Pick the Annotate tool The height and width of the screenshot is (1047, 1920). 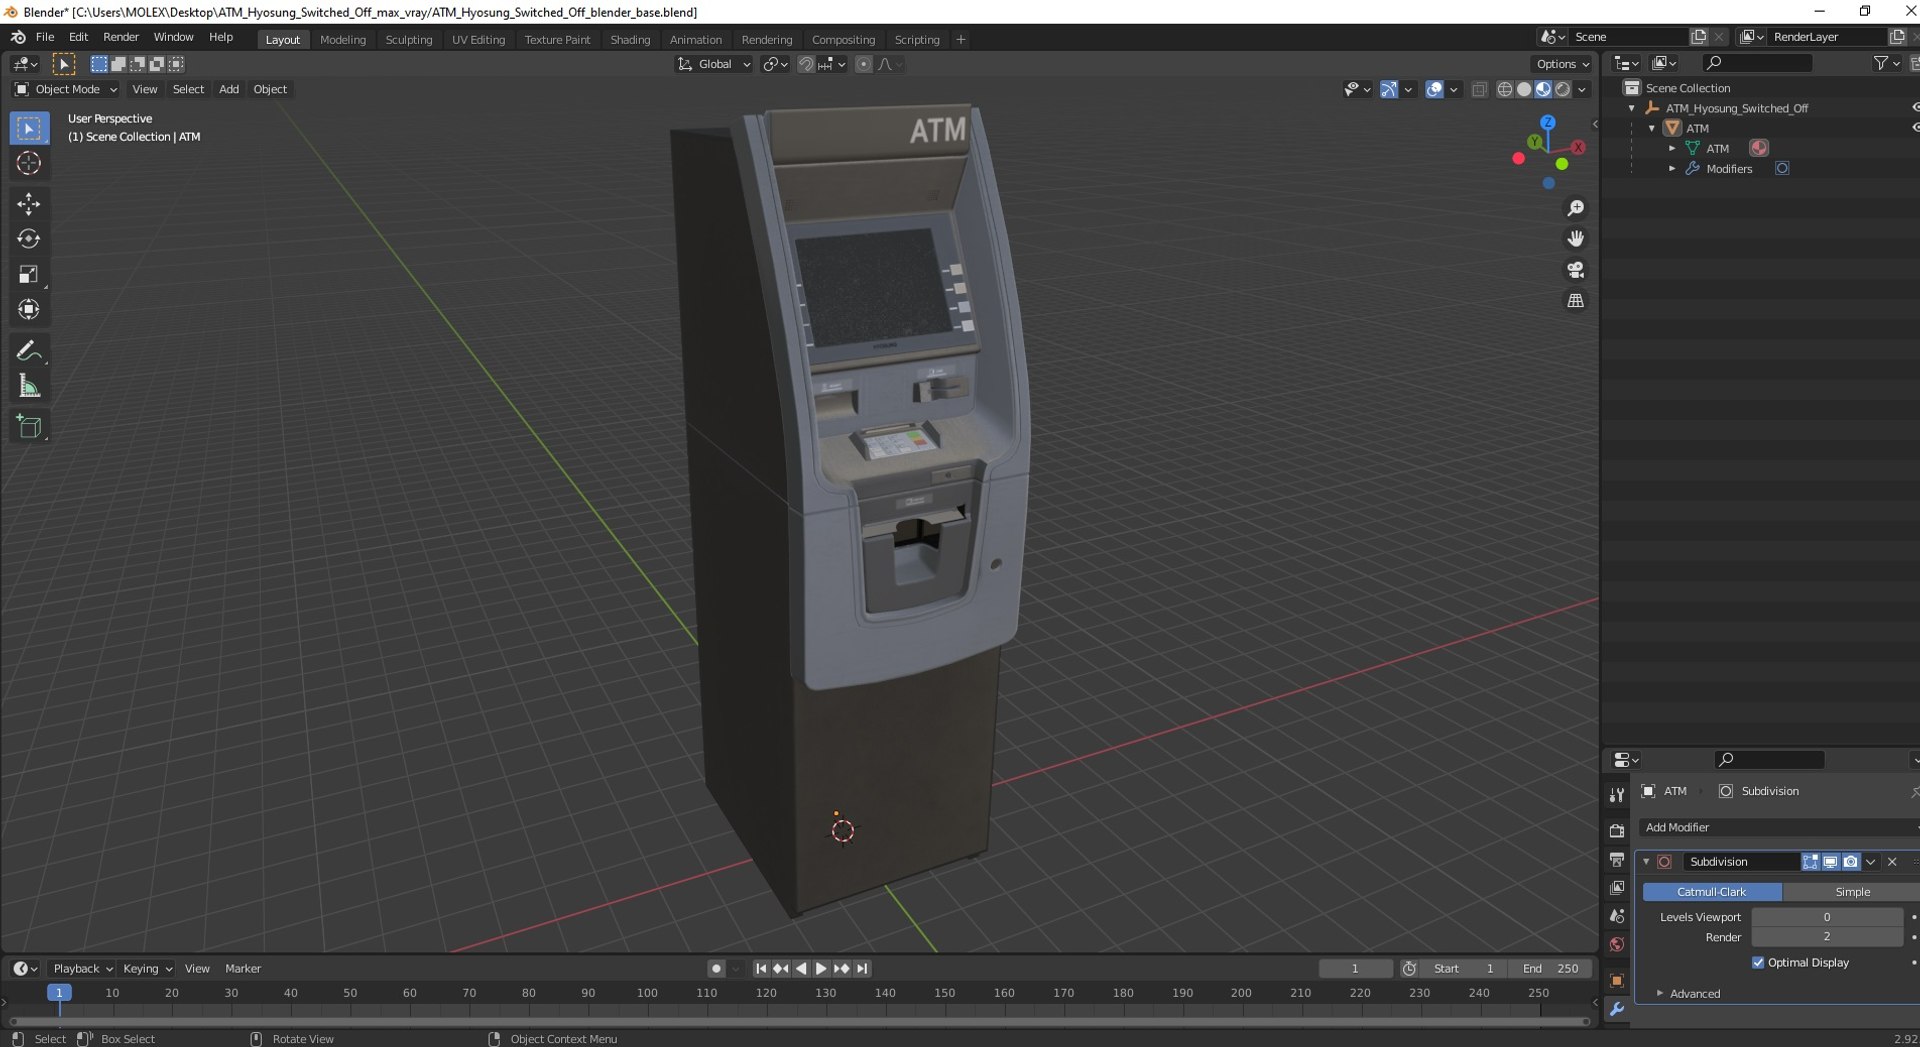tap(29, 351)
